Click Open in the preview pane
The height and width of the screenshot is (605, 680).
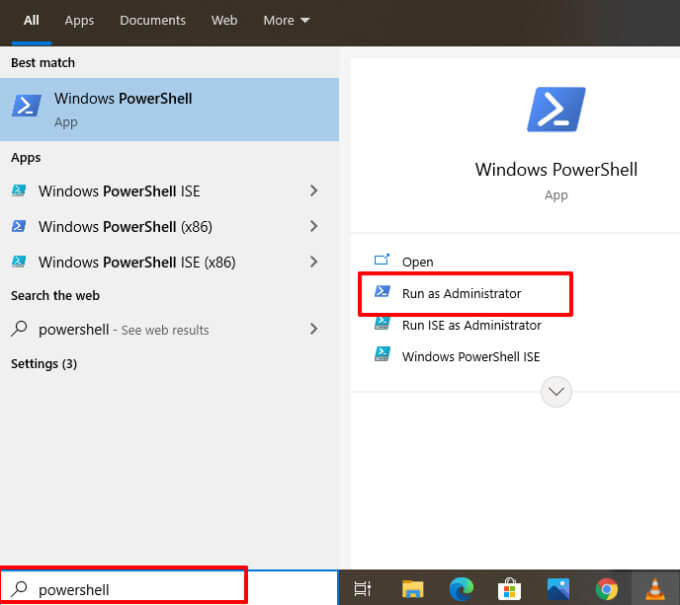pos(417,262)
